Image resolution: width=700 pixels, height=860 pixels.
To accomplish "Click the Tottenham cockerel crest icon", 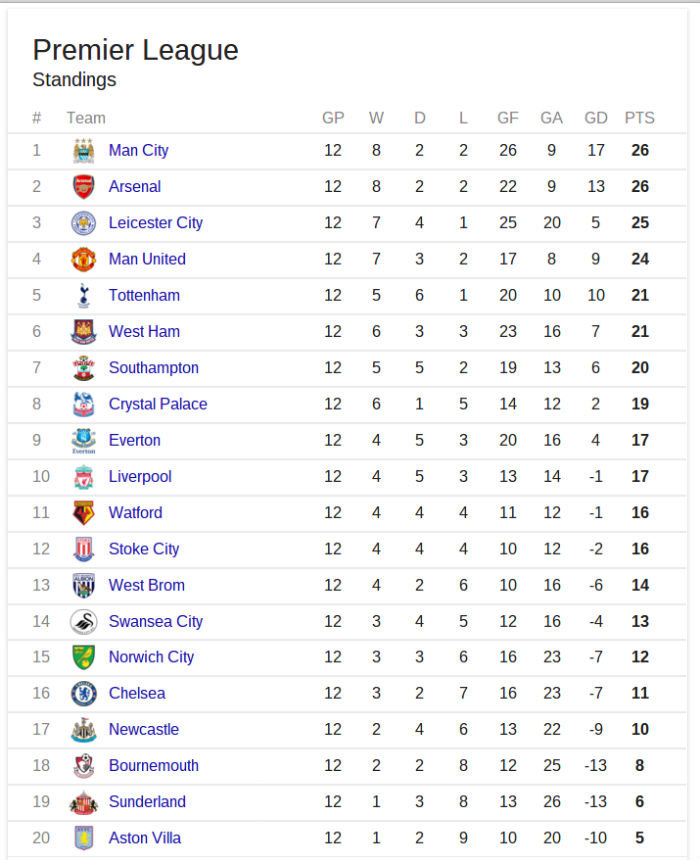I will tap(83, 295).
